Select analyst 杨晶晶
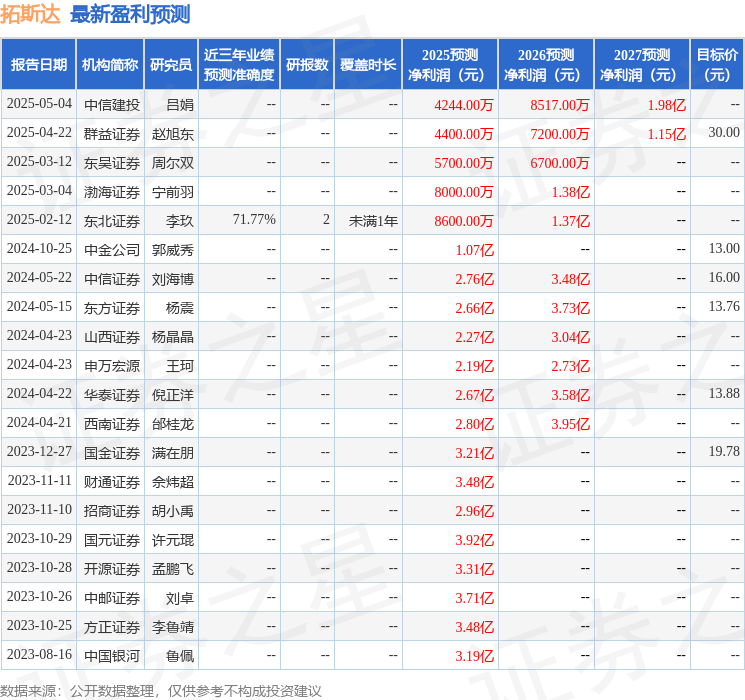The height and width of the screenshot is (700, 745). [x=172, y=337]
